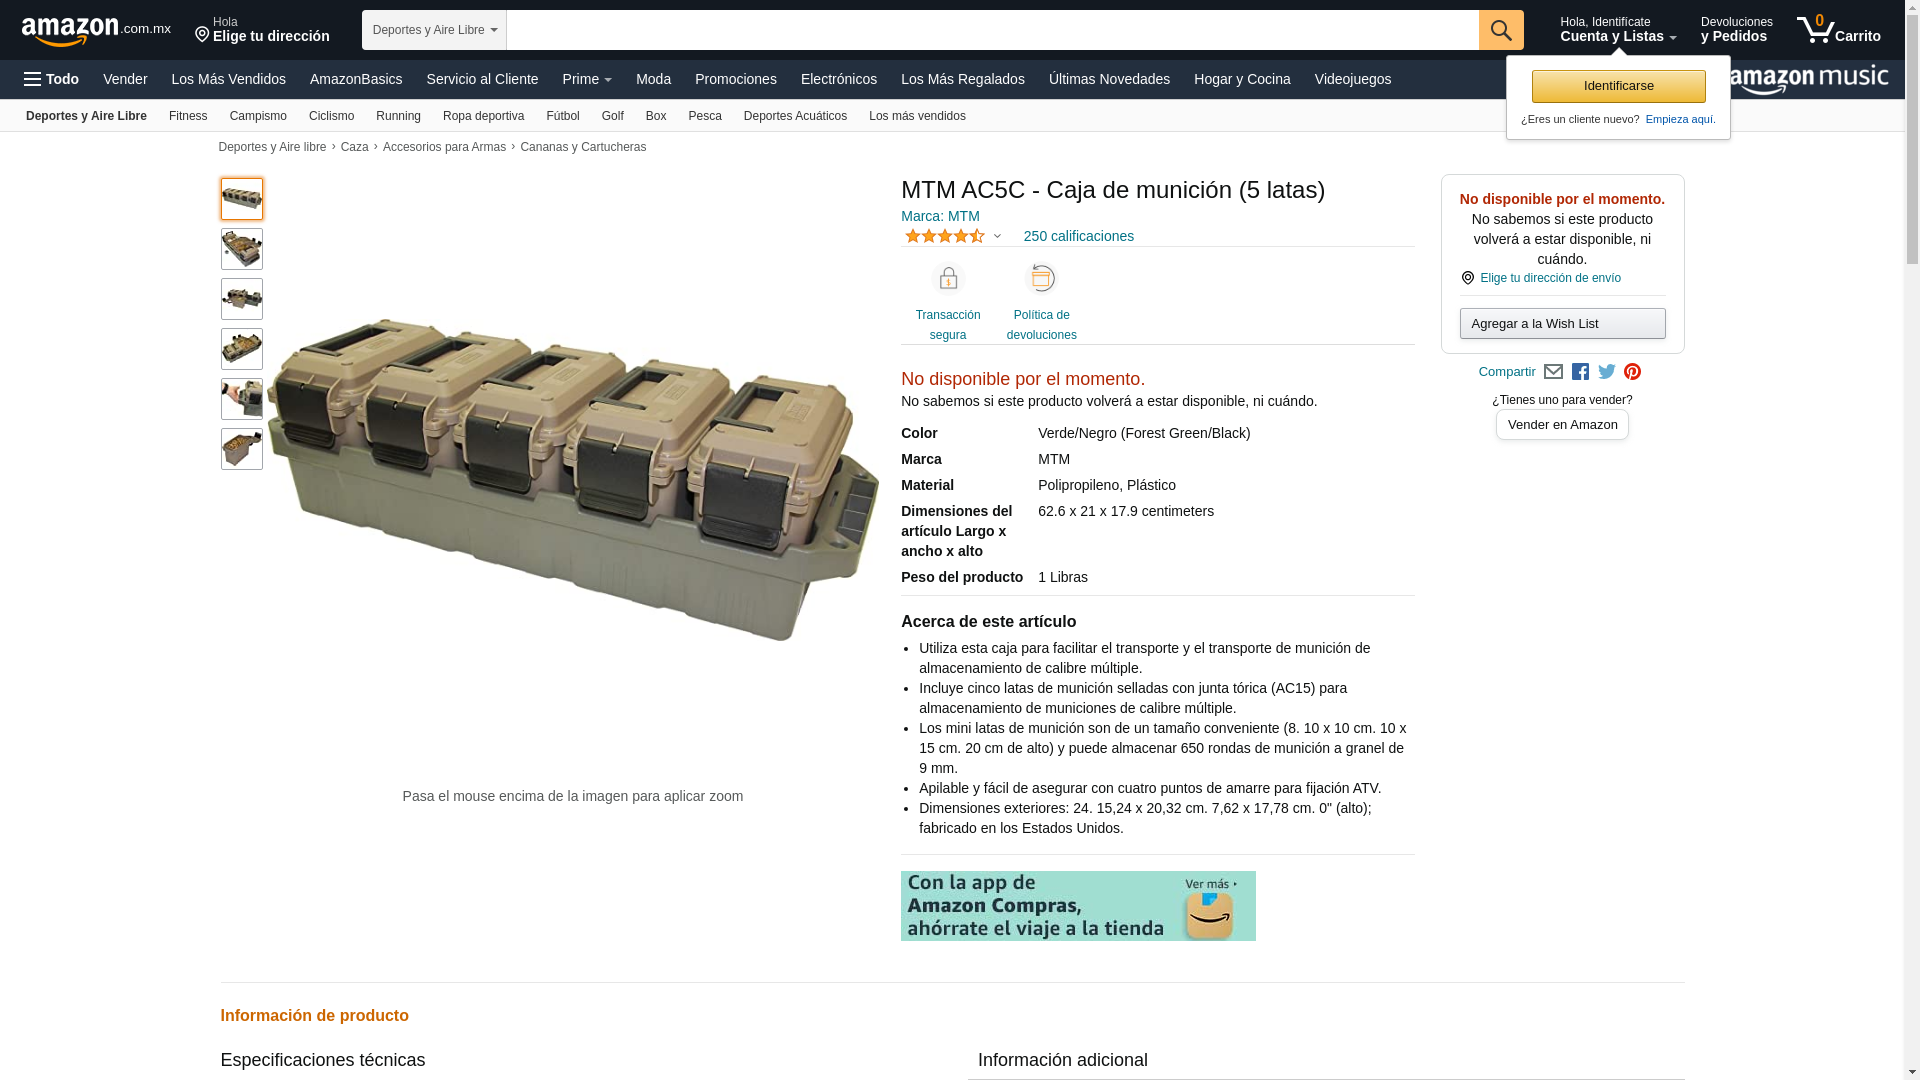
Task: Share product on Pinterest icon
Action: pyautogui.click(x=1633, y=372)
